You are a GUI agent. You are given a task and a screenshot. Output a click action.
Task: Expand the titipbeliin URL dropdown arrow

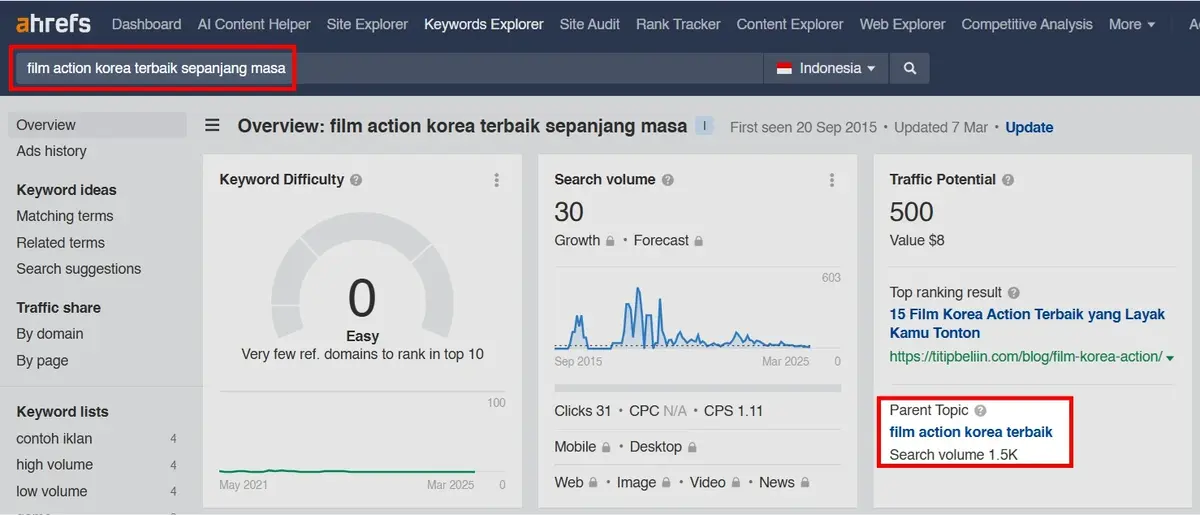point(1170,357)
